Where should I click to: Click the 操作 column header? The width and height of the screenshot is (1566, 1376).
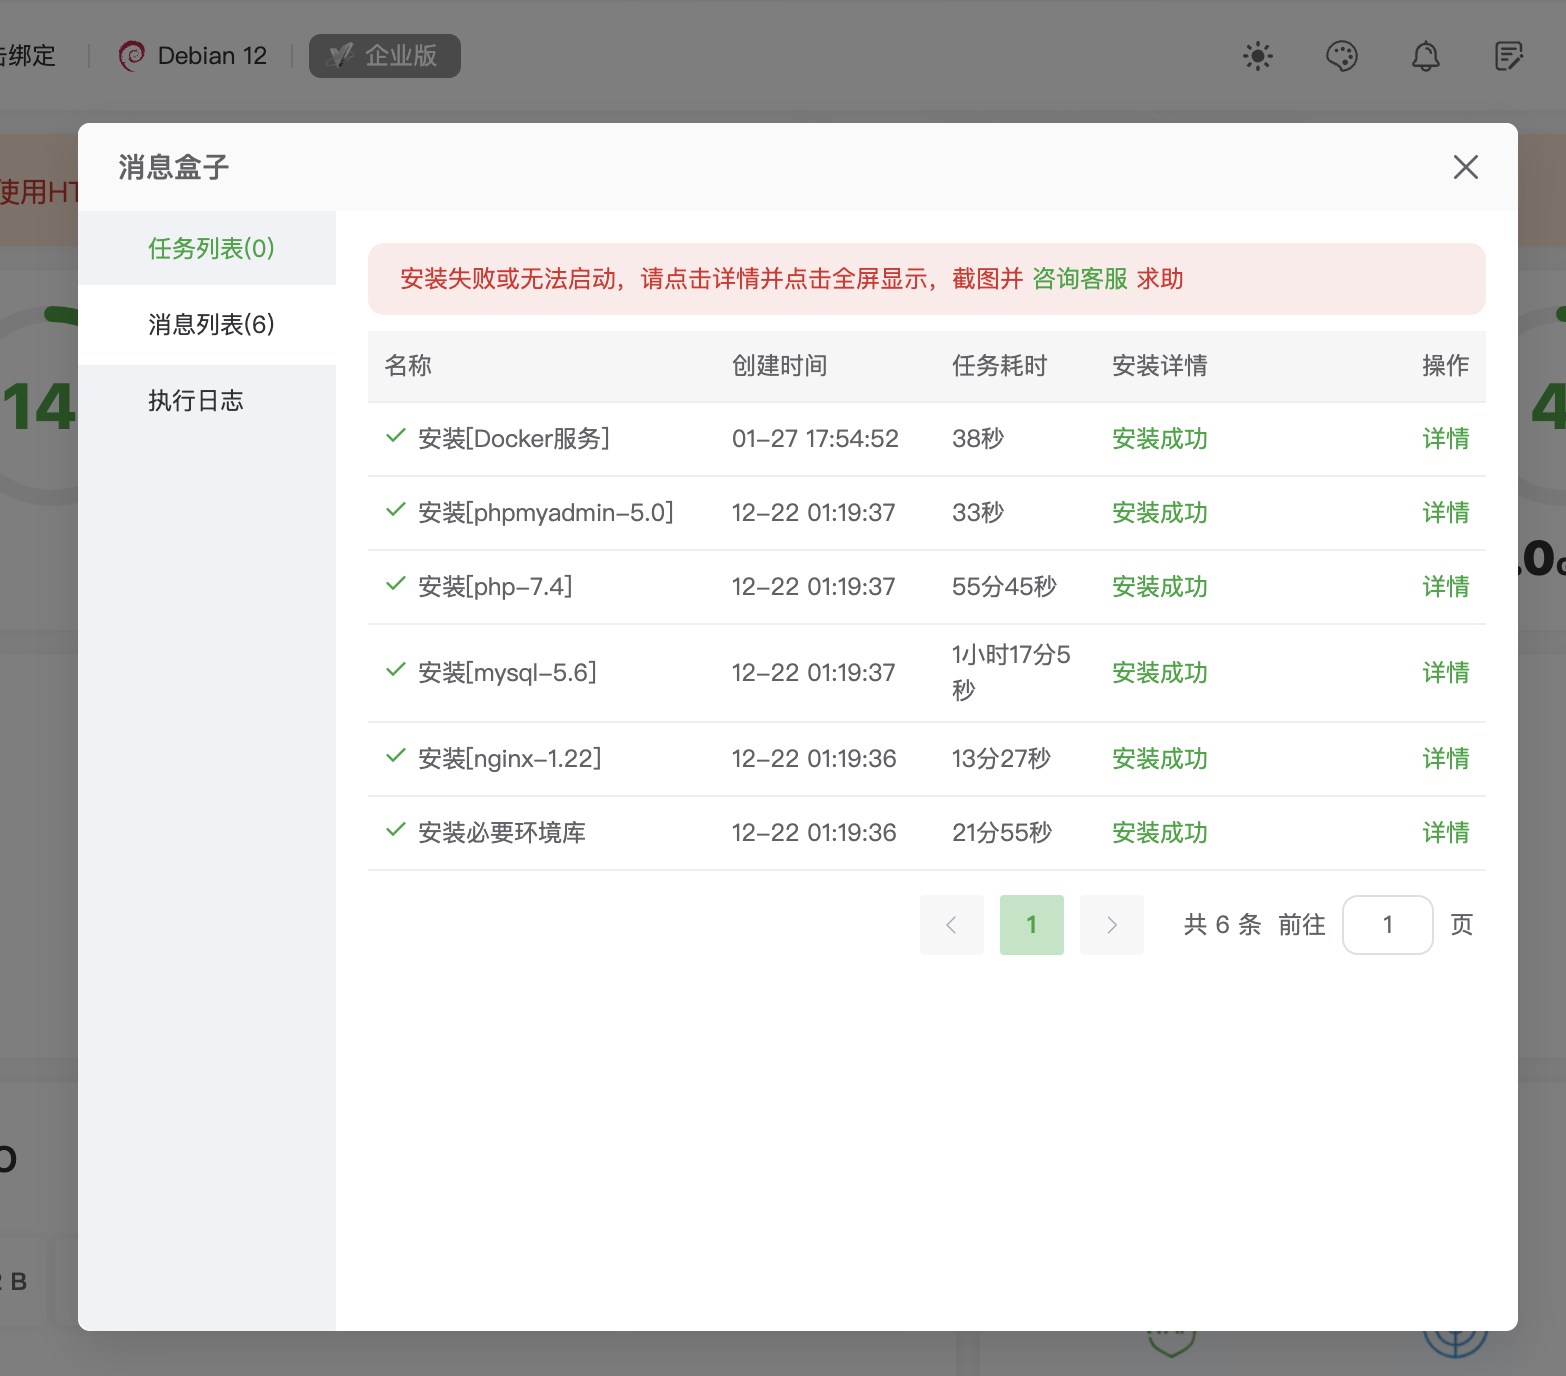1445,366
